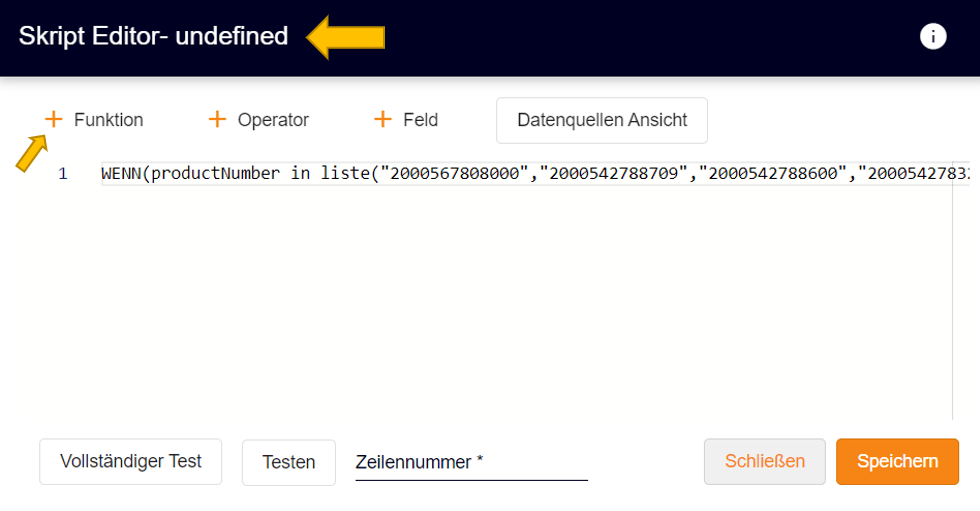
Task: Click the orange plus beside Operator
Action: pos(217,119)
